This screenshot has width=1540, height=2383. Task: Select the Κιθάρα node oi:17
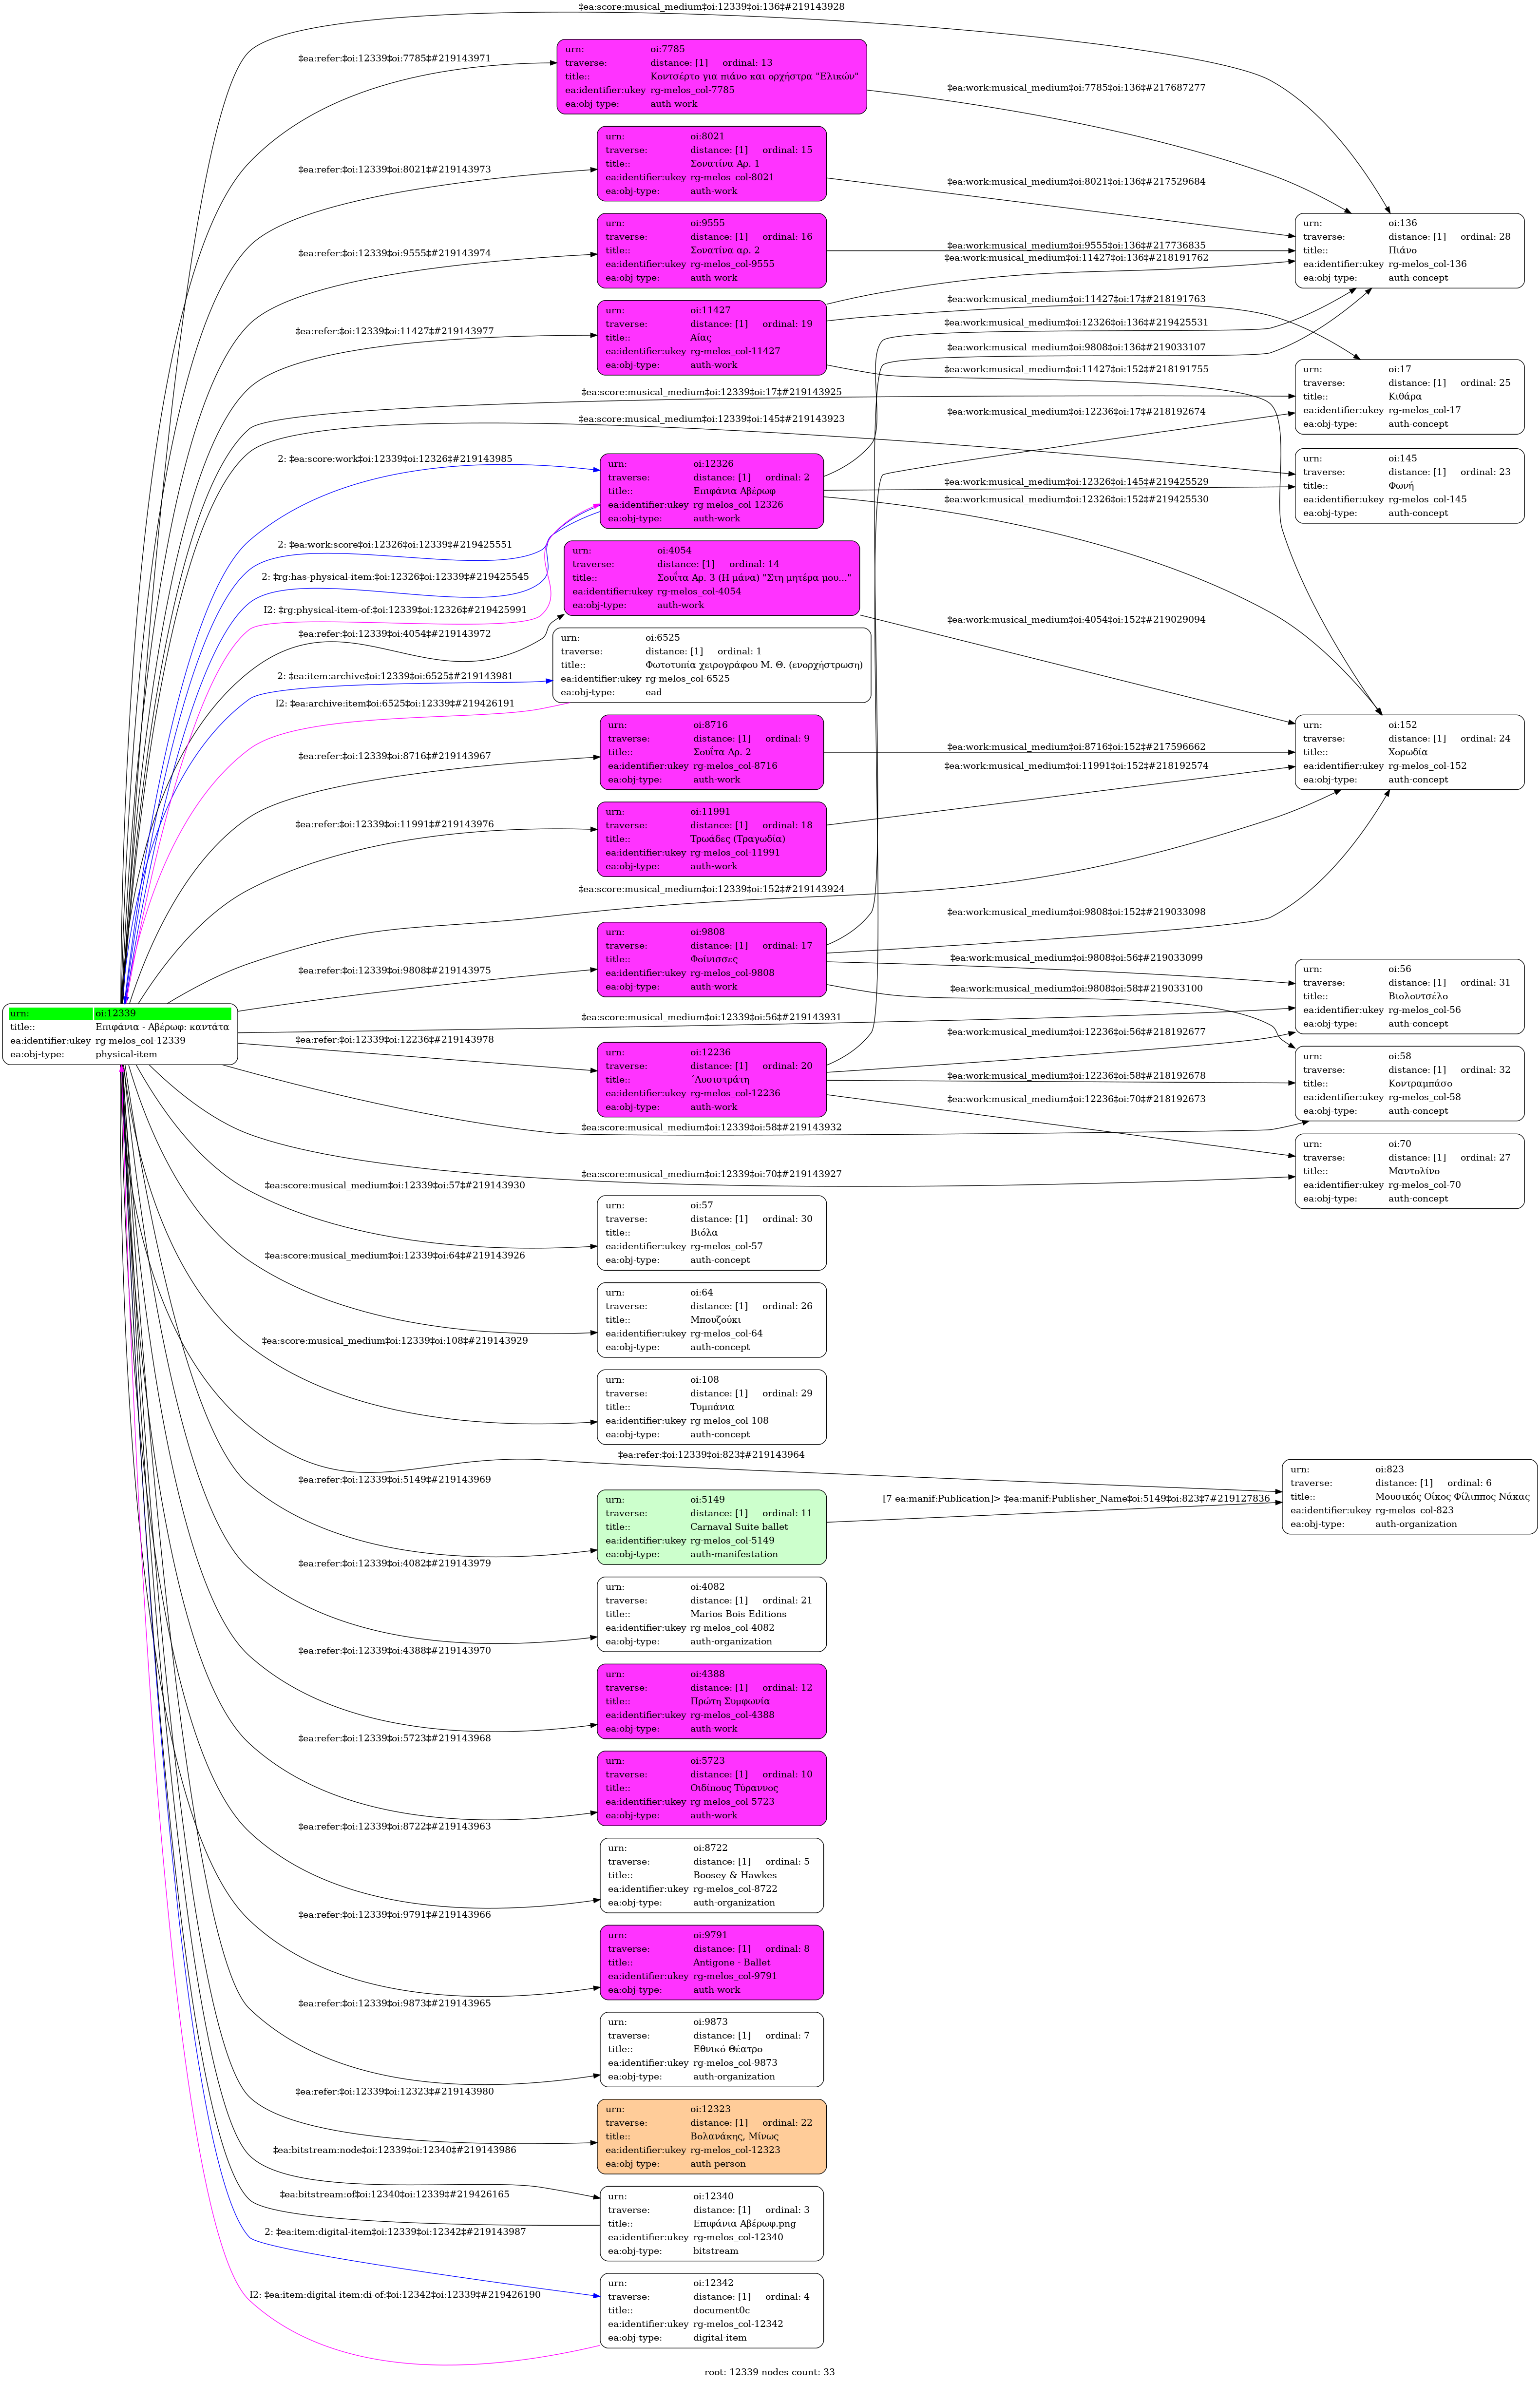pyautogui.click(x=1409, y=396)
